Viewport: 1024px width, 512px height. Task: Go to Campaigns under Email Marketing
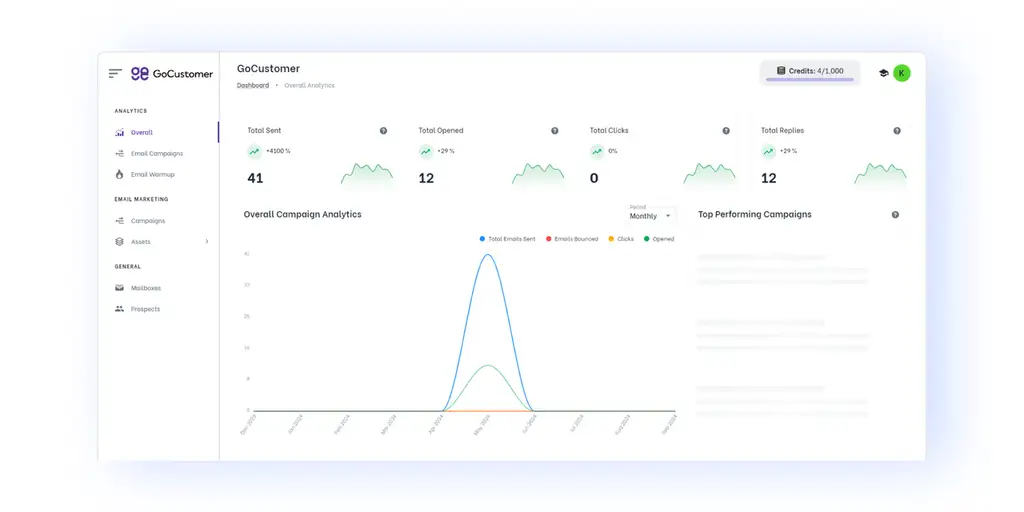(148, 221)
